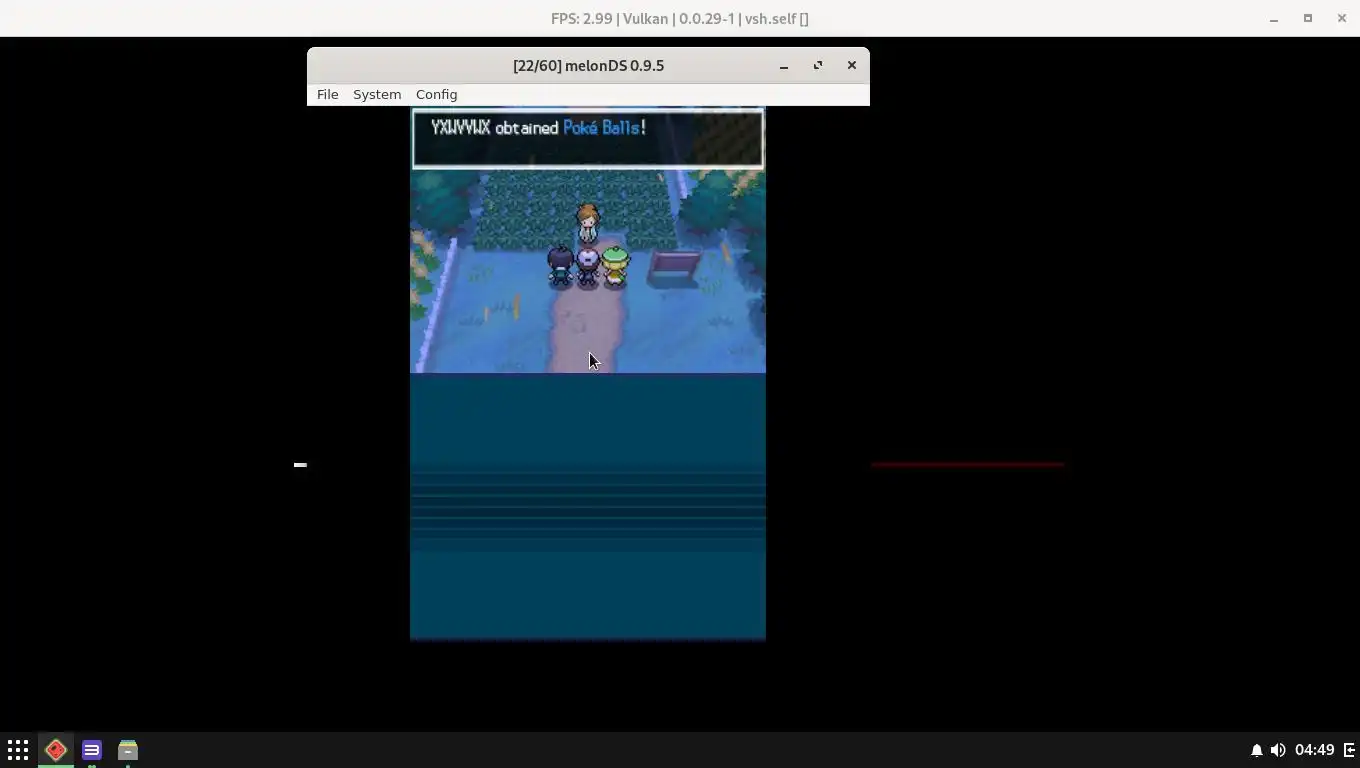The height and width of the screenshot is (768, 1360).
Task: Click the volume speaker icon
Action: click(1278, 750)
